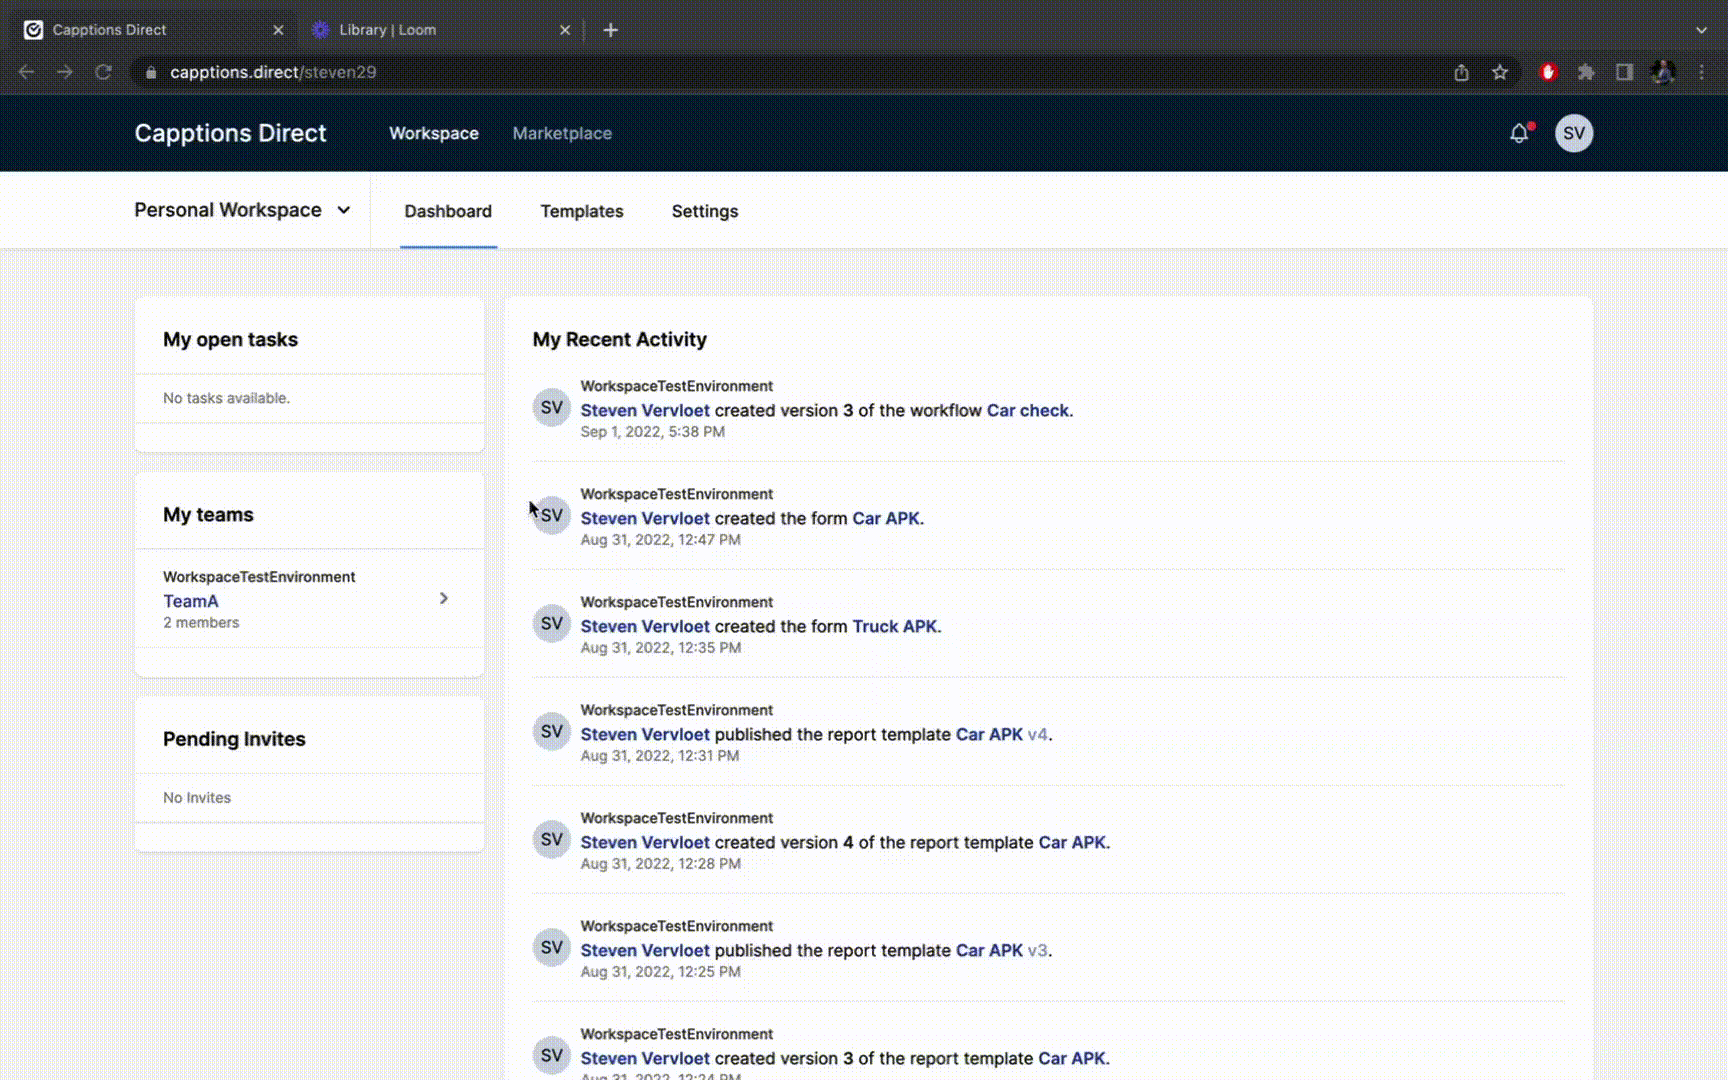Bookmark this page with the star icon
The image size is (1728, 1080).
1500,72
